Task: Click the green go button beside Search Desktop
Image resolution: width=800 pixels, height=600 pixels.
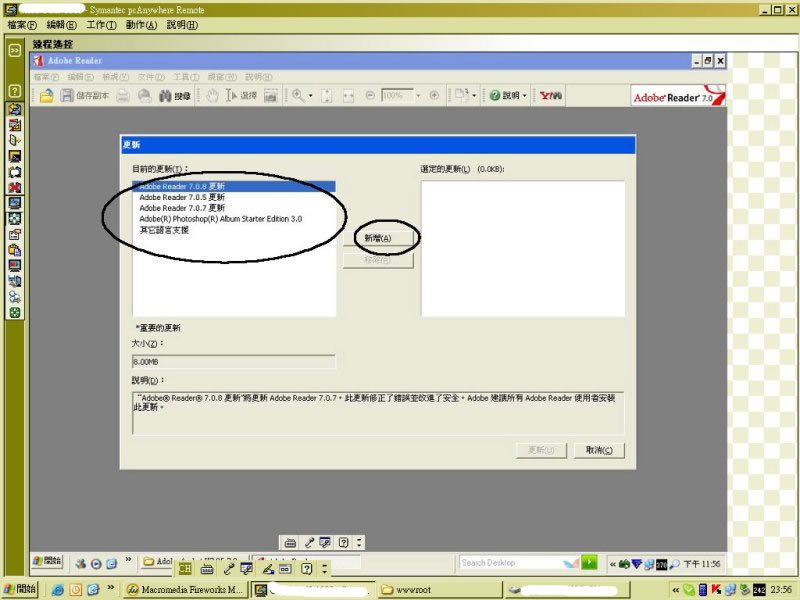Action: pos(589,563)
